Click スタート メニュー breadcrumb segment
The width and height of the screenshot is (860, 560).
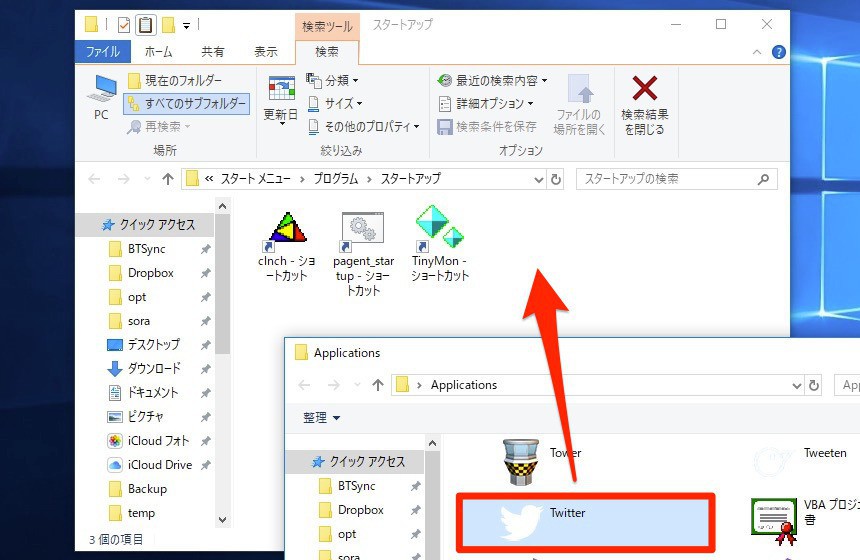256,179
